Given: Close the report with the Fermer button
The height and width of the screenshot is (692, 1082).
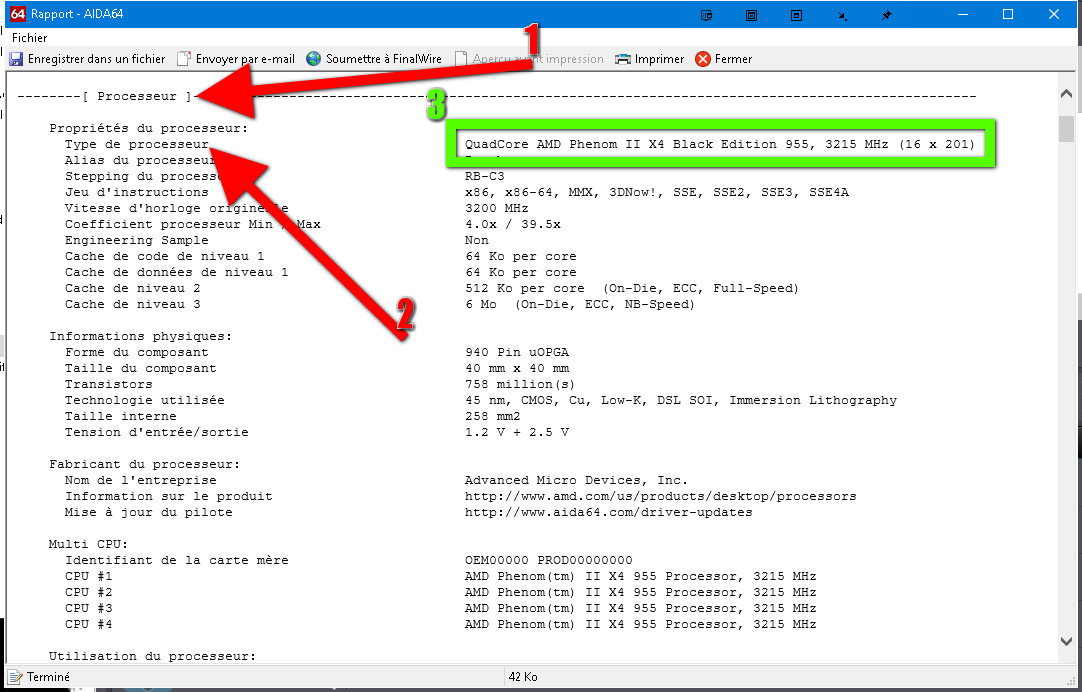Looking at the screenshot, I should coord(724,59).
